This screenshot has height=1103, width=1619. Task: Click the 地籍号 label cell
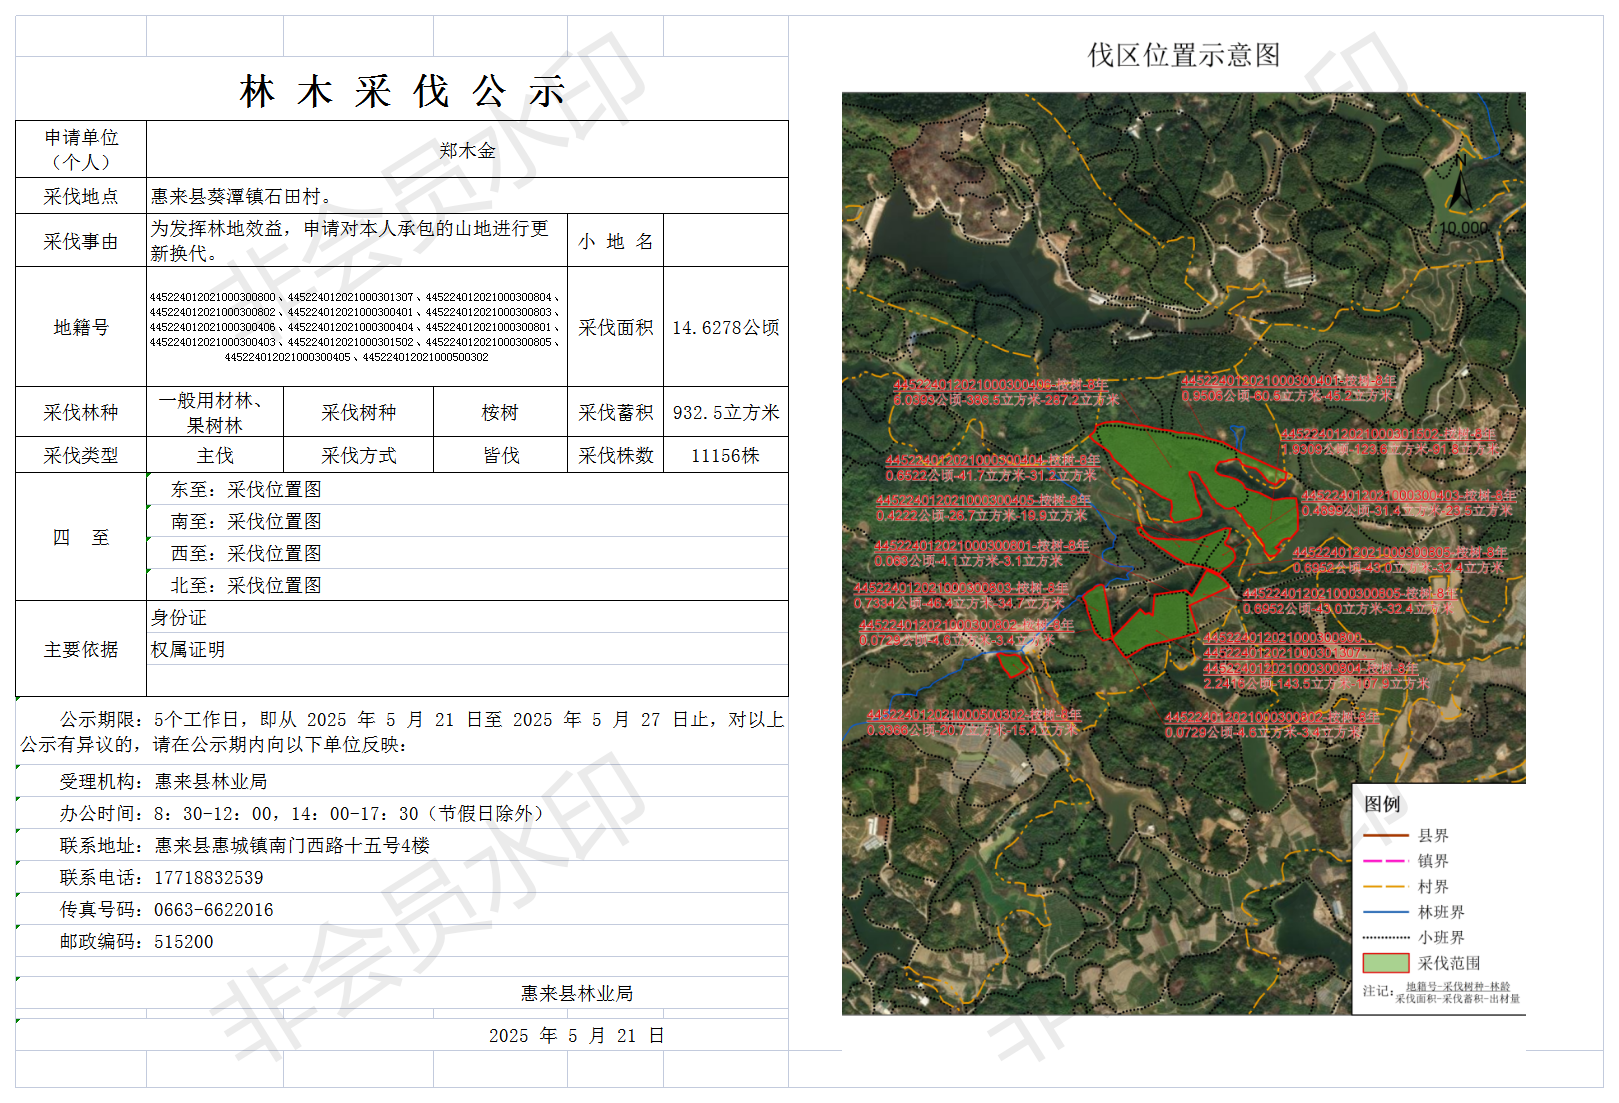coord(81,327)
